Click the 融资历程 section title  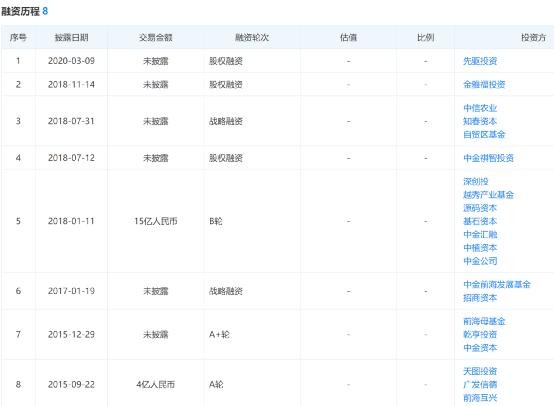(x=20, y=11)
